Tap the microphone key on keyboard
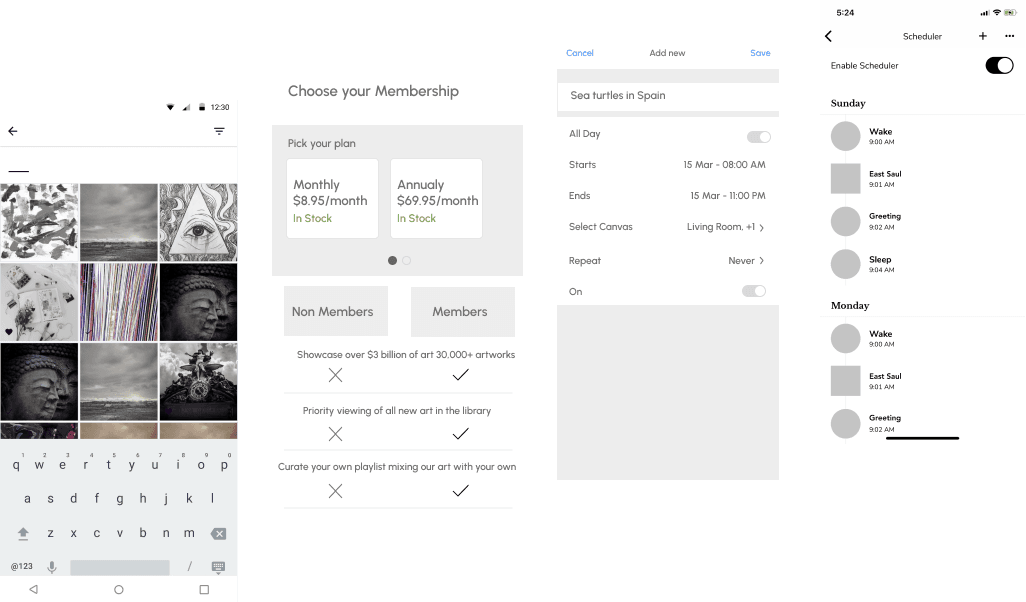 [x=52, y=567]
